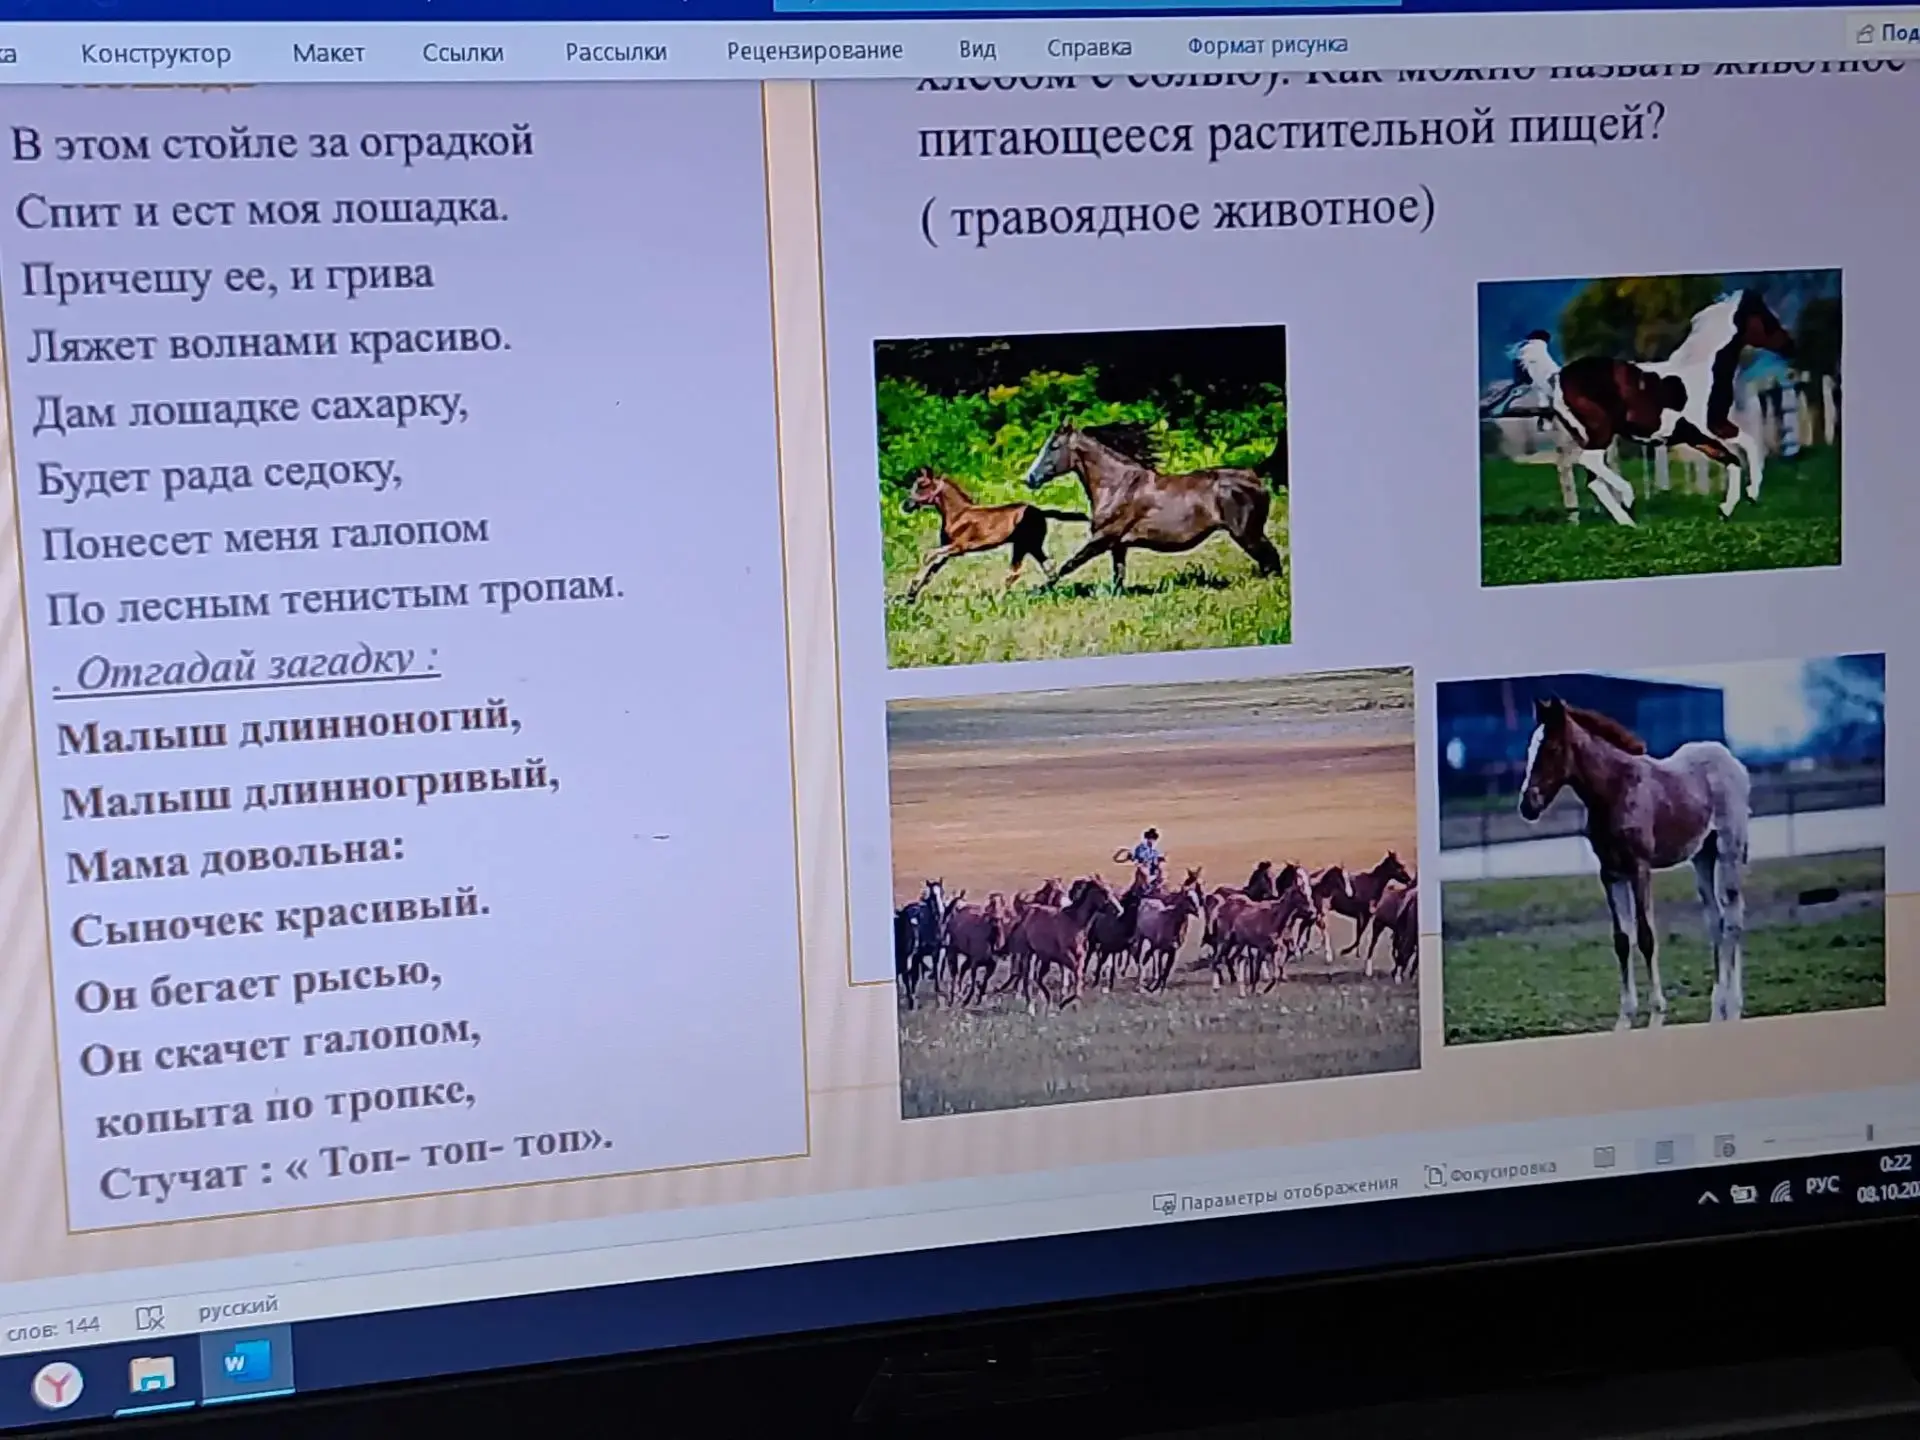The height and width of the screenshot is (1440, 1920).
Task: Show hidden system tray icons
Action: coord(1708,1198)
